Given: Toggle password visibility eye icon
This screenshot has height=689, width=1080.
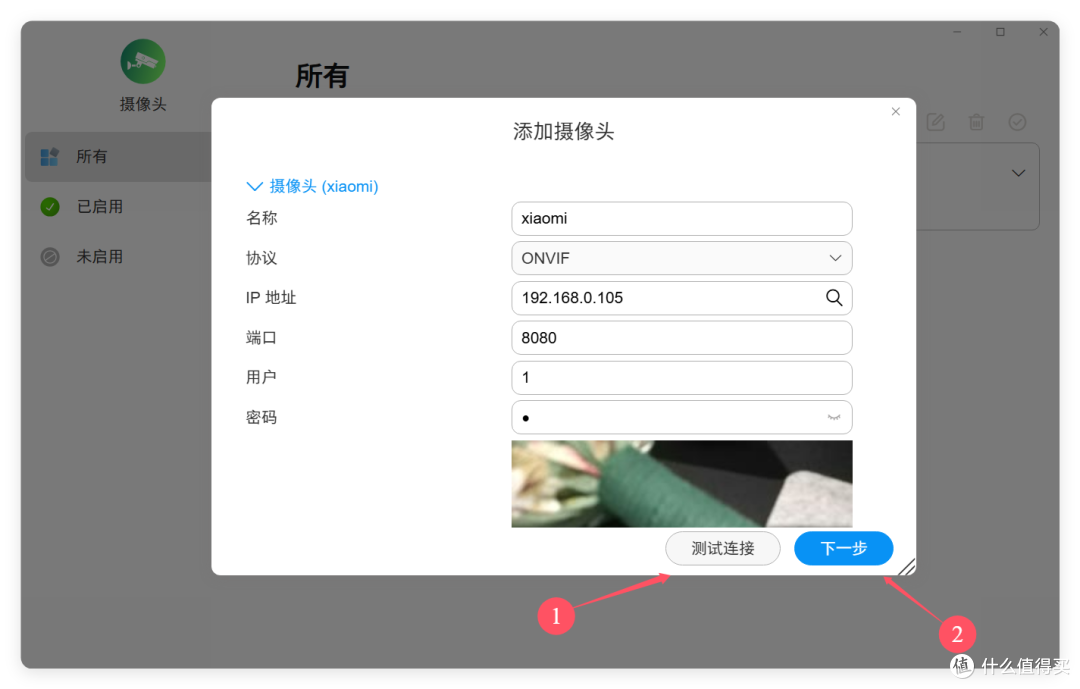Looking at the screenshot, I should click(x=833, y=418).
